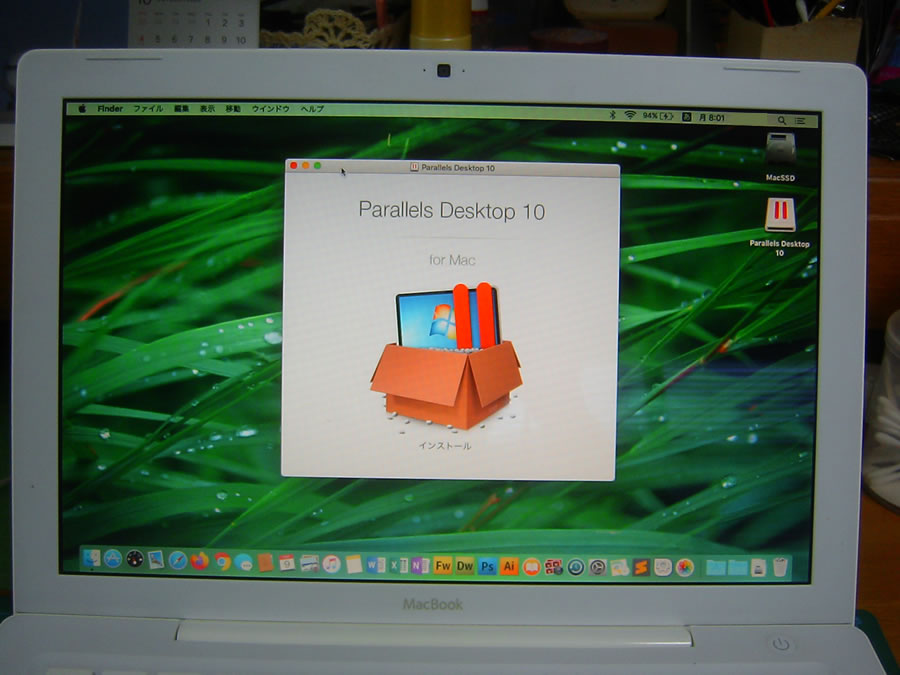Launch Sublime Text from the Dock
The height and width of the screenshot is (675, 900).
pos(641,568)
